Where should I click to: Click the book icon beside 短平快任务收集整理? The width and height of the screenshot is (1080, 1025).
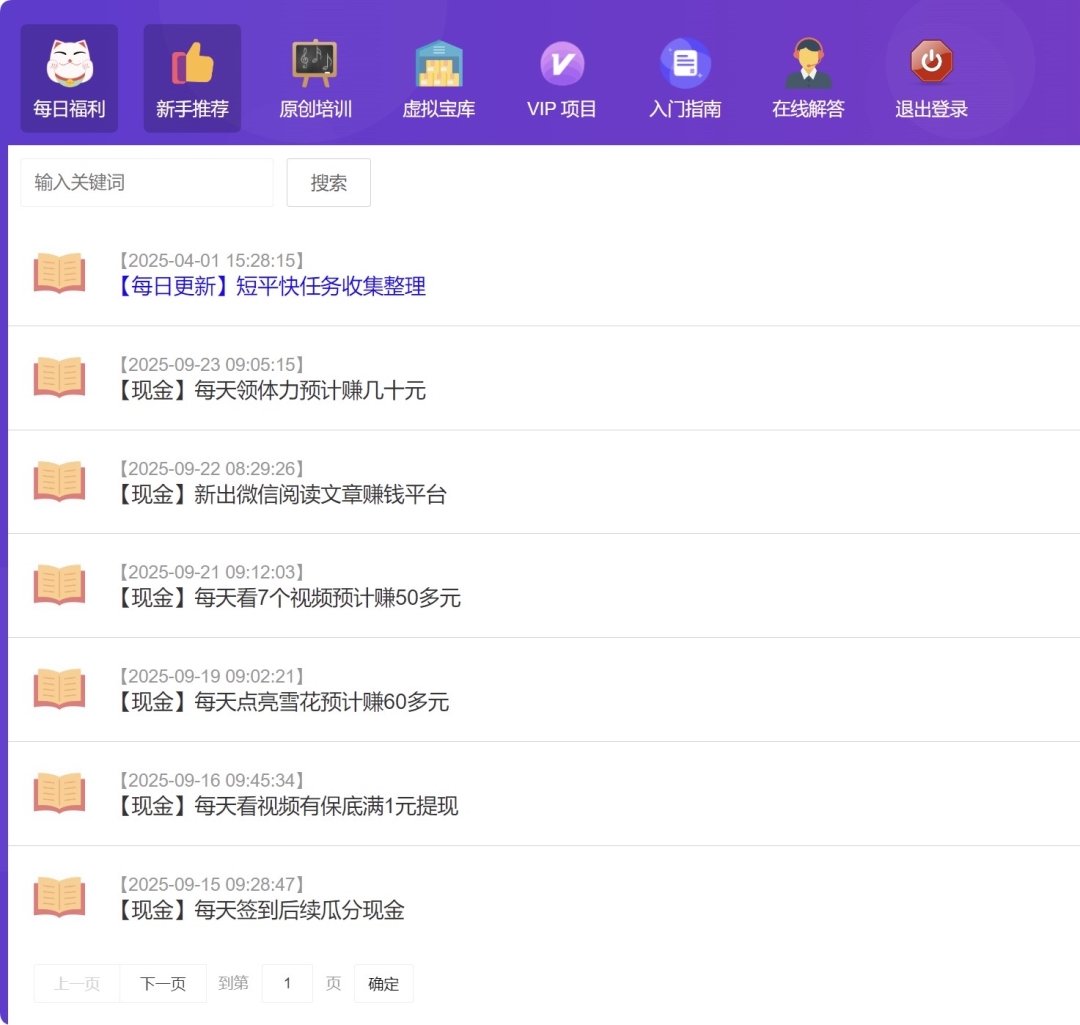(x=60, y=273)
